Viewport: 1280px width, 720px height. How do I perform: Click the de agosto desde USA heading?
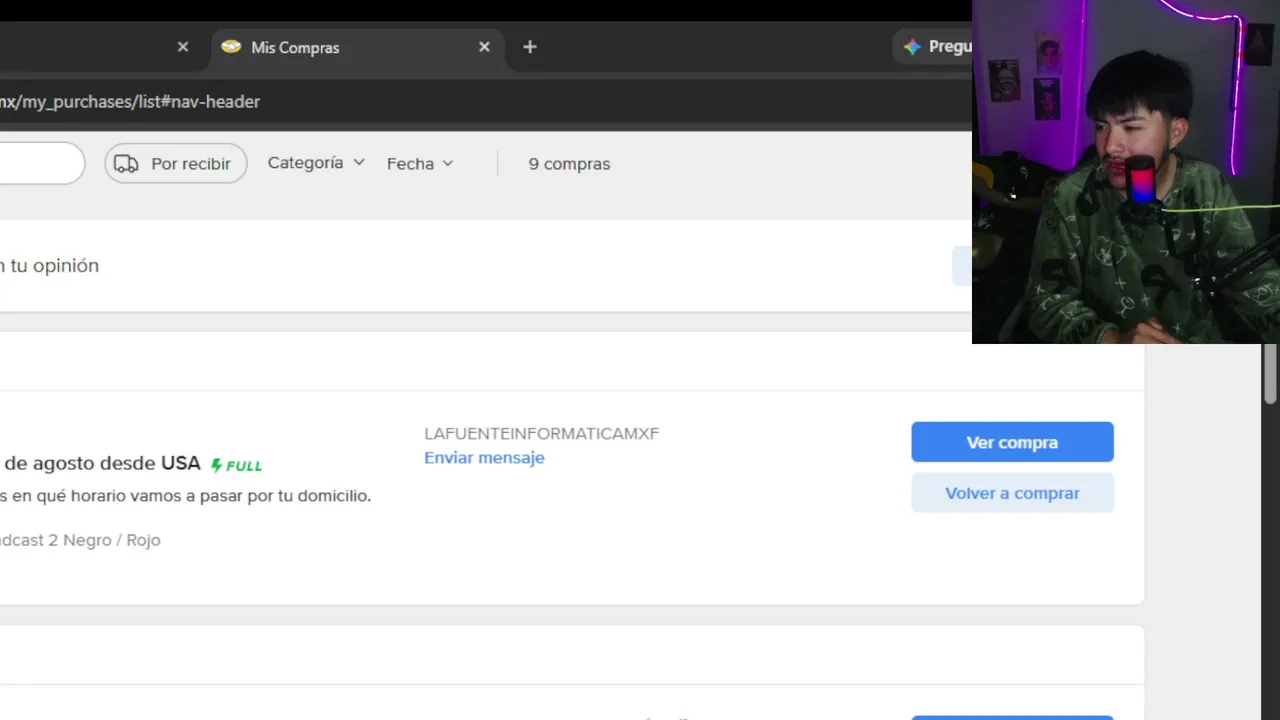tap(101, 463)
